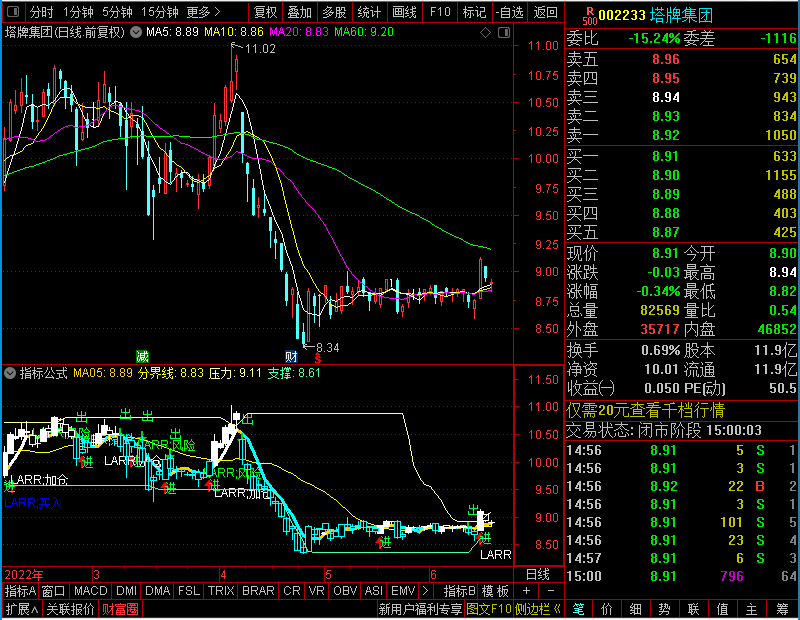Select the DMI indicator
The height and width of the screenshot is (620, 800).
126,591
